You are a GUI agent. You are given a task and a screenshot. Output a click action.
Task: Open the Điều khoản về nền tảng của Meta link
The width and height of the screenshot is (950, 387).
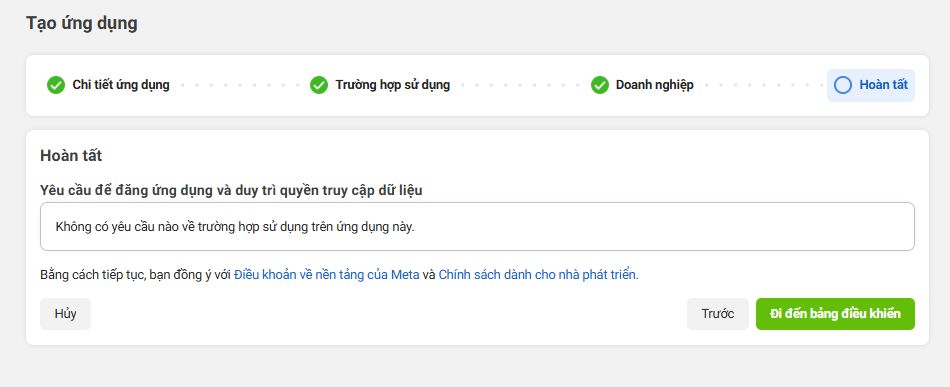[327, 275]
